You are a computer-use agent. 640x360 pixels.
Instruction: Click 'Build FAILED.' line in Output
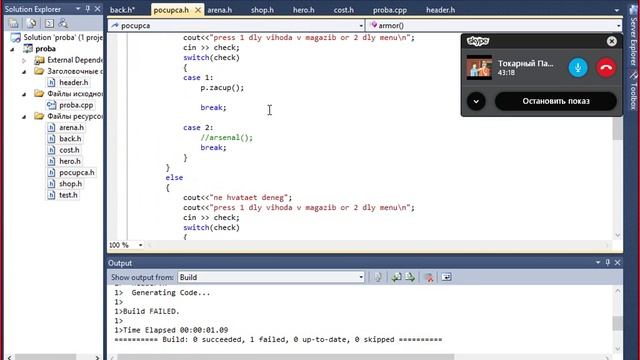(x=147, y=311)
